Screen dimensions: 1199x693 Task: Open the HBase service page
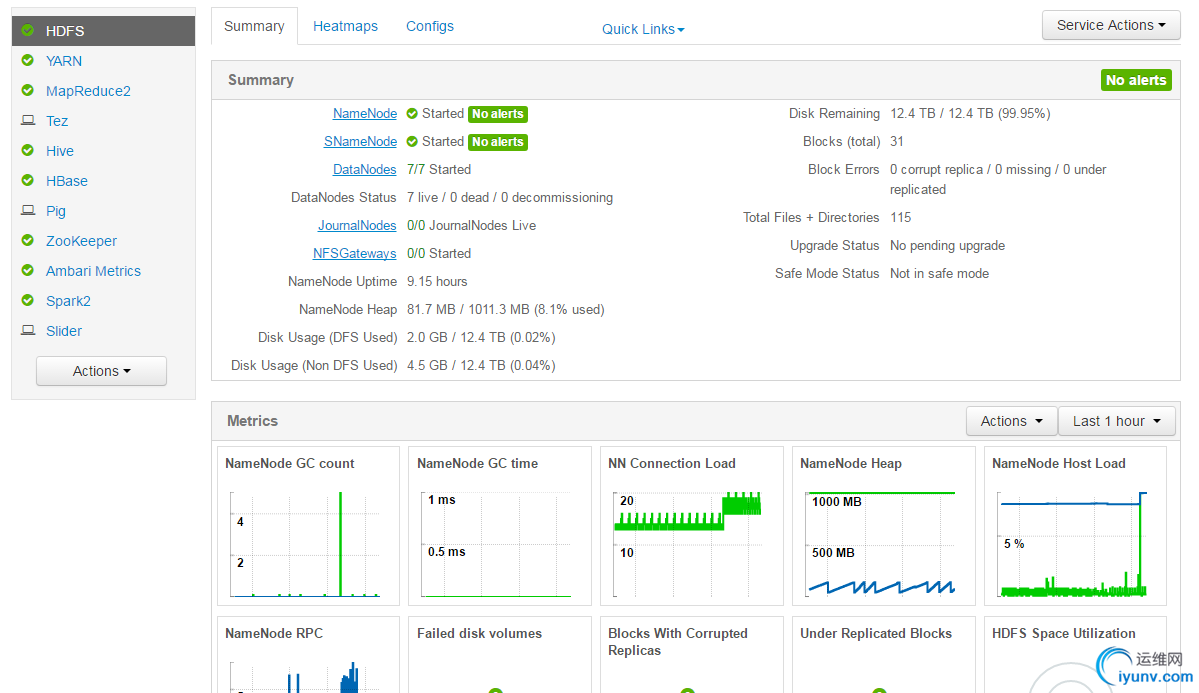(x=67, y=181)
